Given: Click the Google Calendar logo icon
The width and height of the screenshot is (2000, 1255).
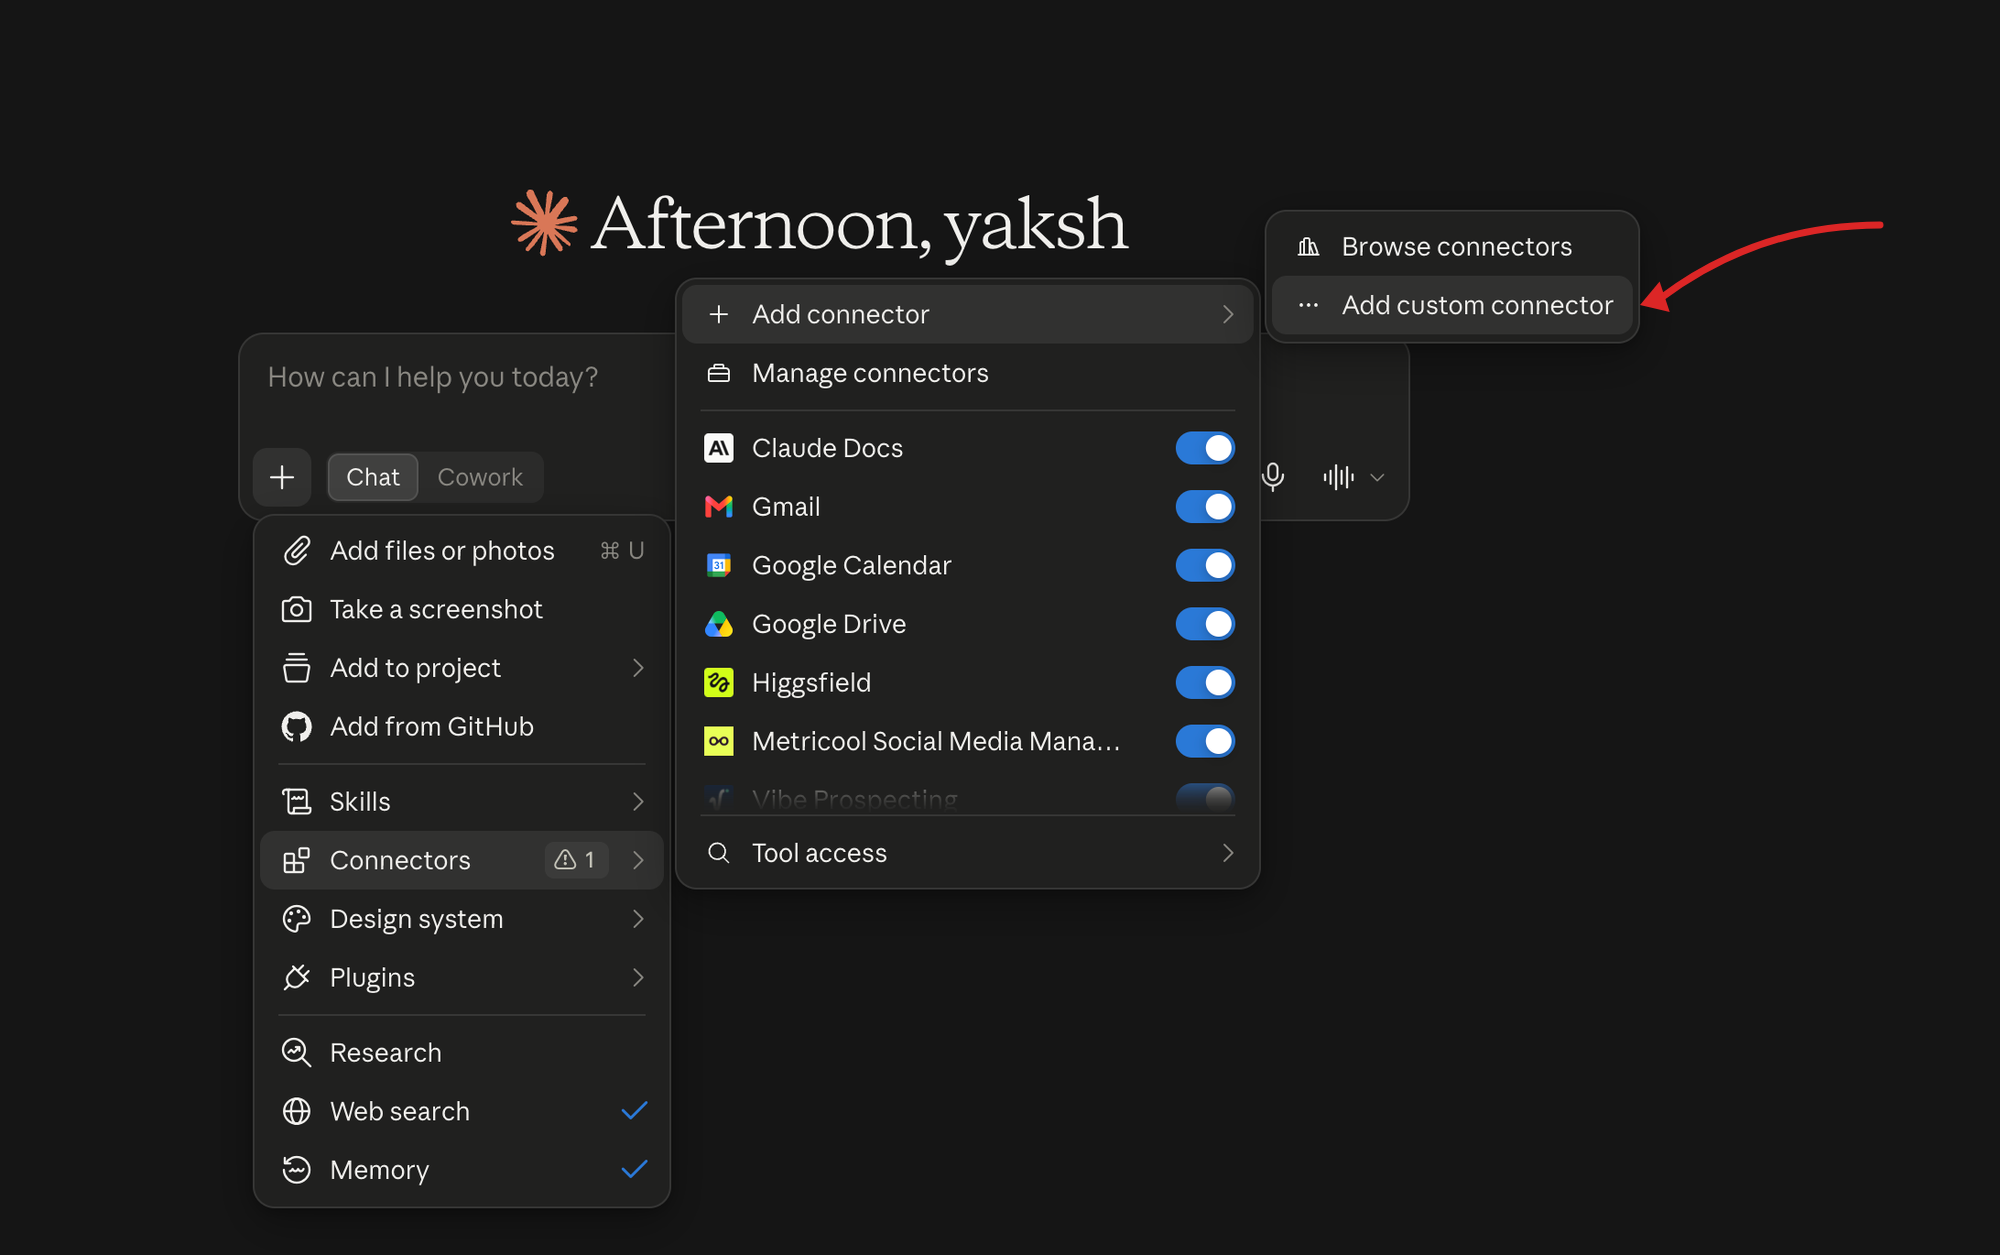Looking at the screenshot, I should 719,565.
